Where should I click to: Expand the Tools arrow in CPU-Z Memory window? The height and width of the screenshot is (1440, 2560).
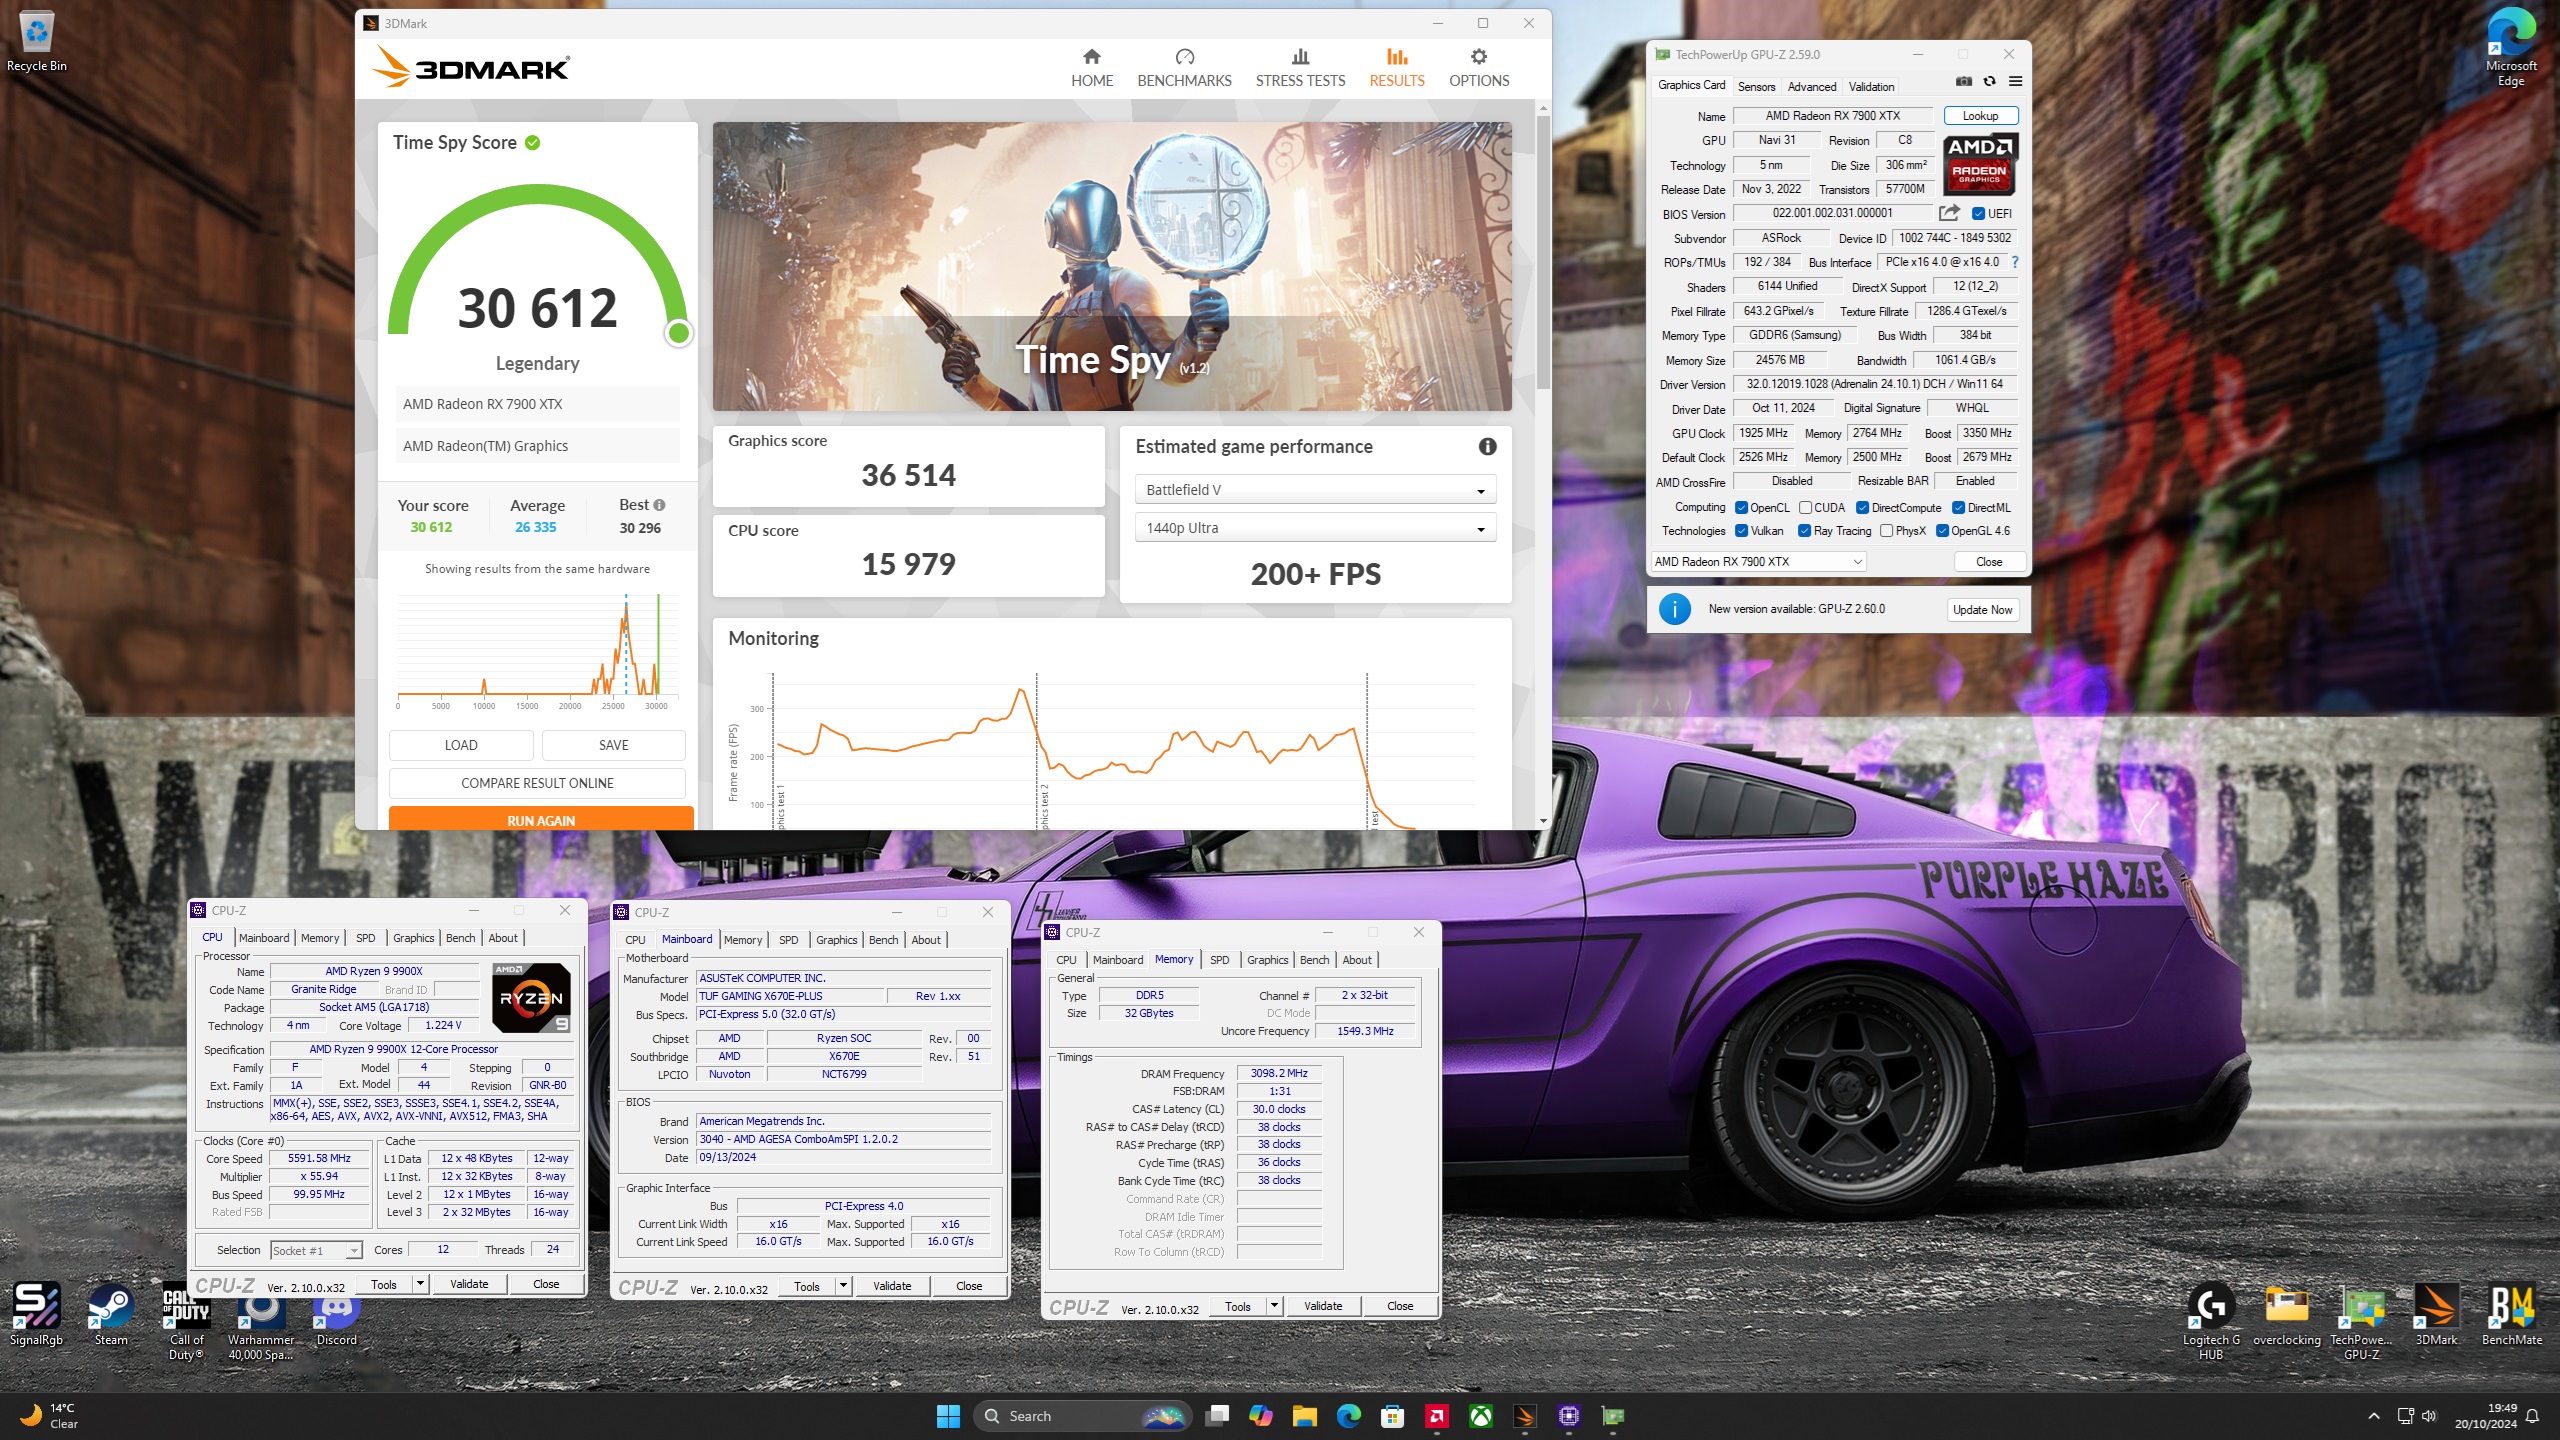tap(1274, 1306)
